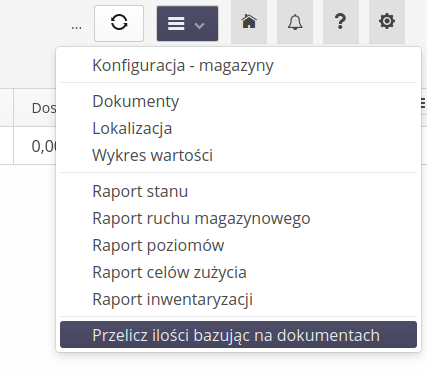The height and width of the screenshot is (379, 427).
Task: Open Wykres wartości menu item
Action: click(238, 155)
